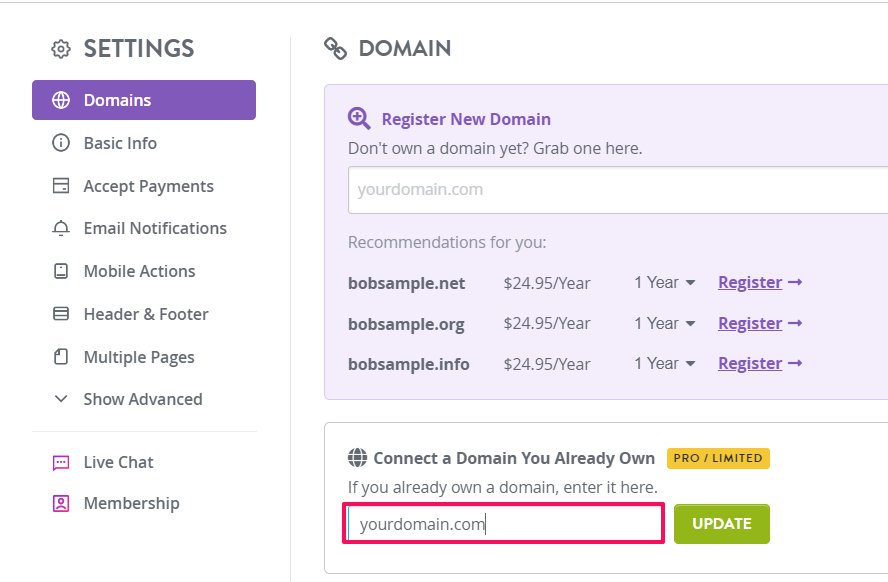This screenshot has height=582, width=888.
Task: Click the green UPDATE button
Action: (x=722, y=524)
